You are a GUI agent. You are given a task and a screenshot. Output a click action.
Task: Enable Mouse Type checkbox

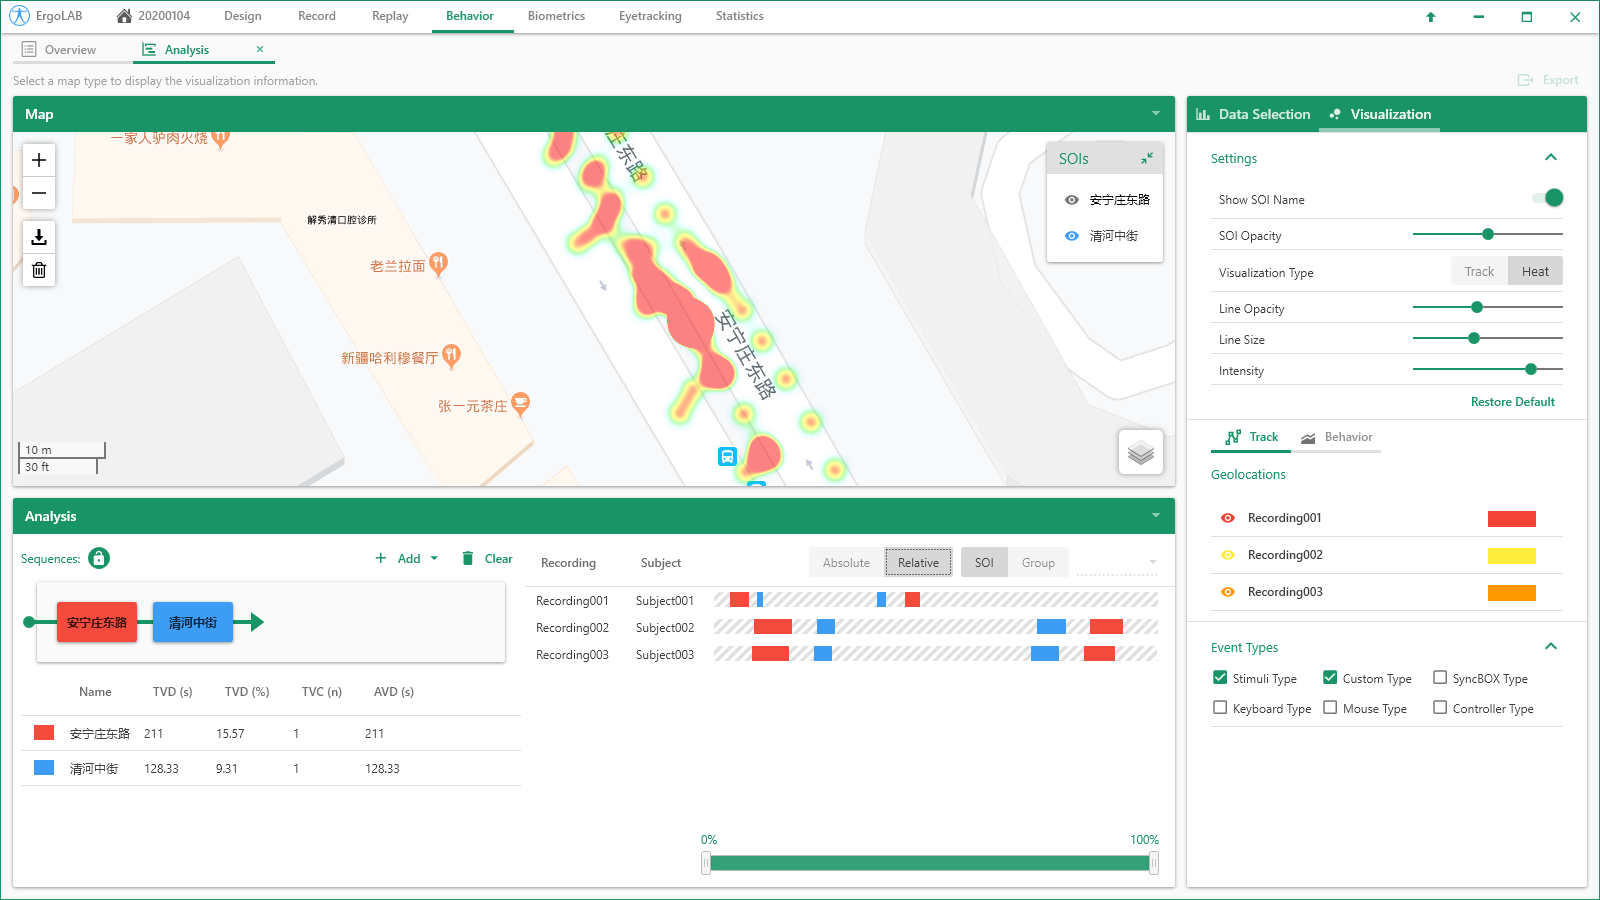1330,707
